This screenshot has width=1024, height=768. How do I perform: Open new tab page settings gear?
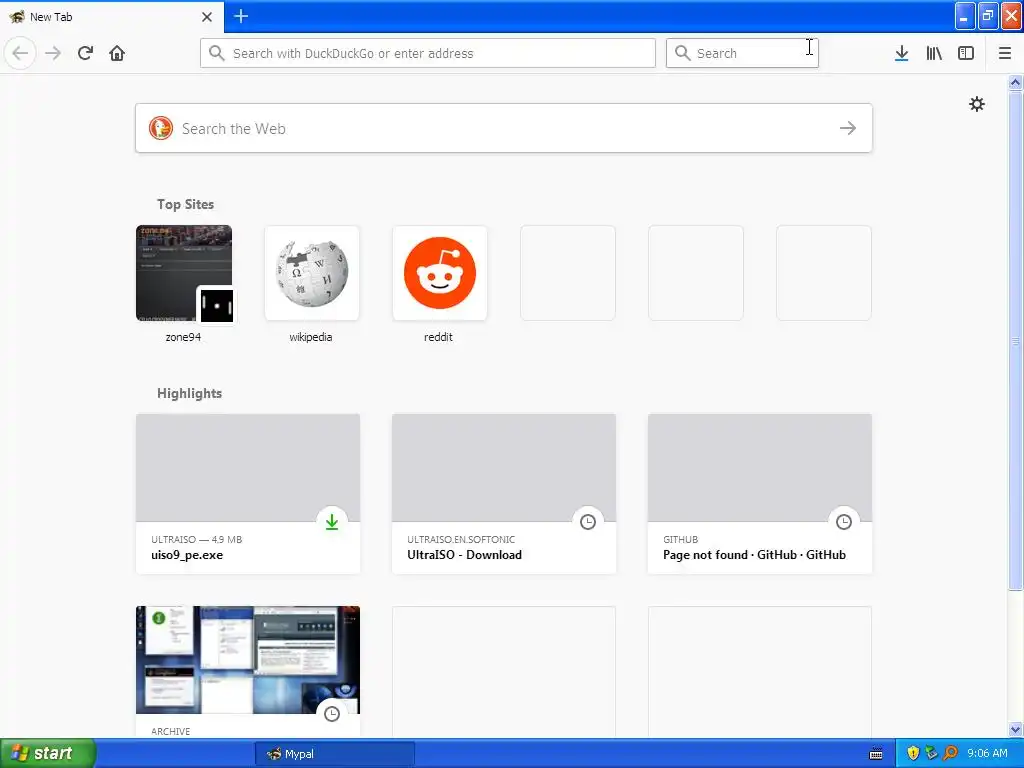coord(976,104)
